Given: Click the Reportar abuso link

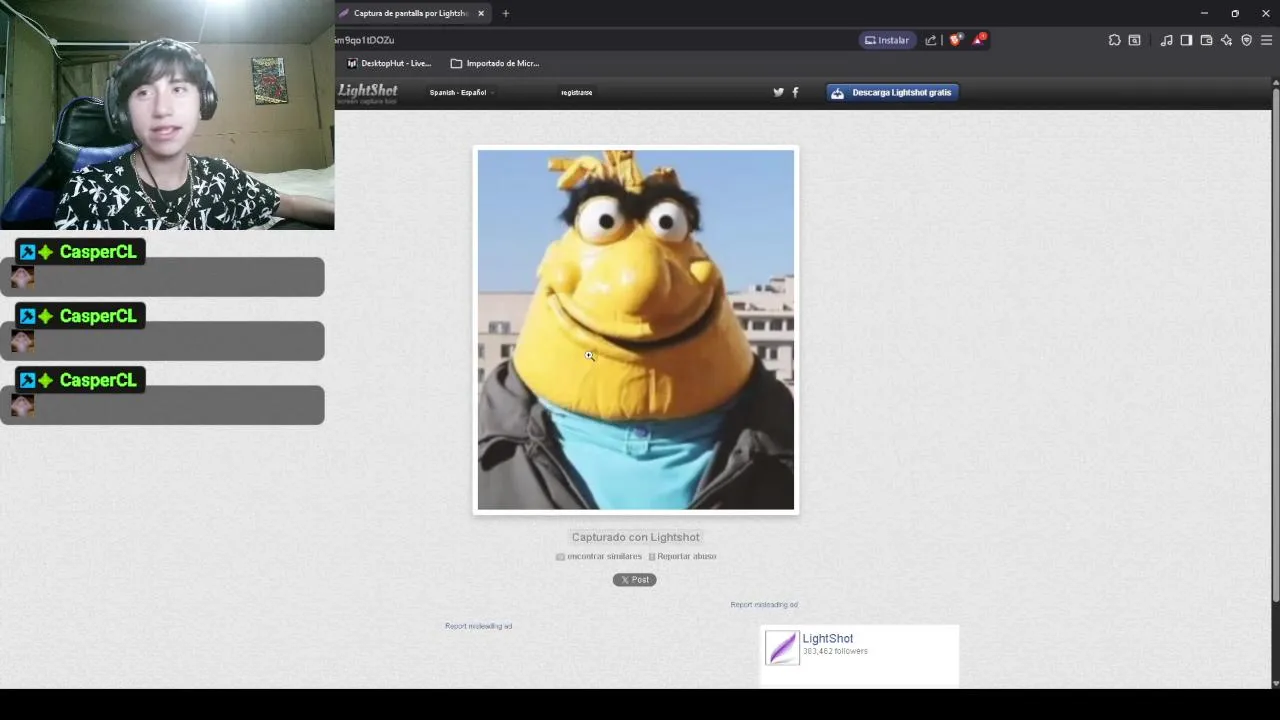Looking at the screenshot, I should 682,556.
